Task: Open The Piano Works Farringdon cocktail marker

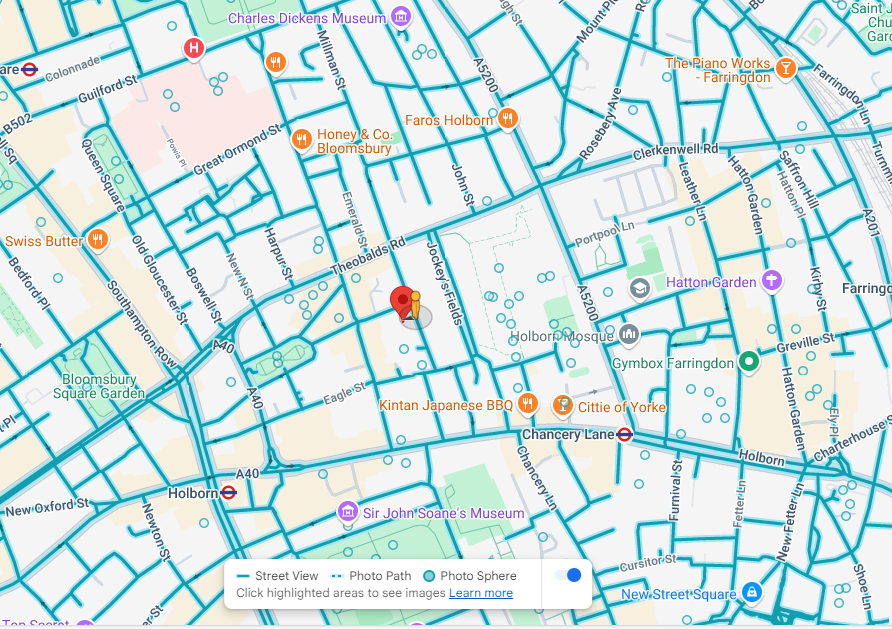Action: pyautogui.click(x=786, y=68)
